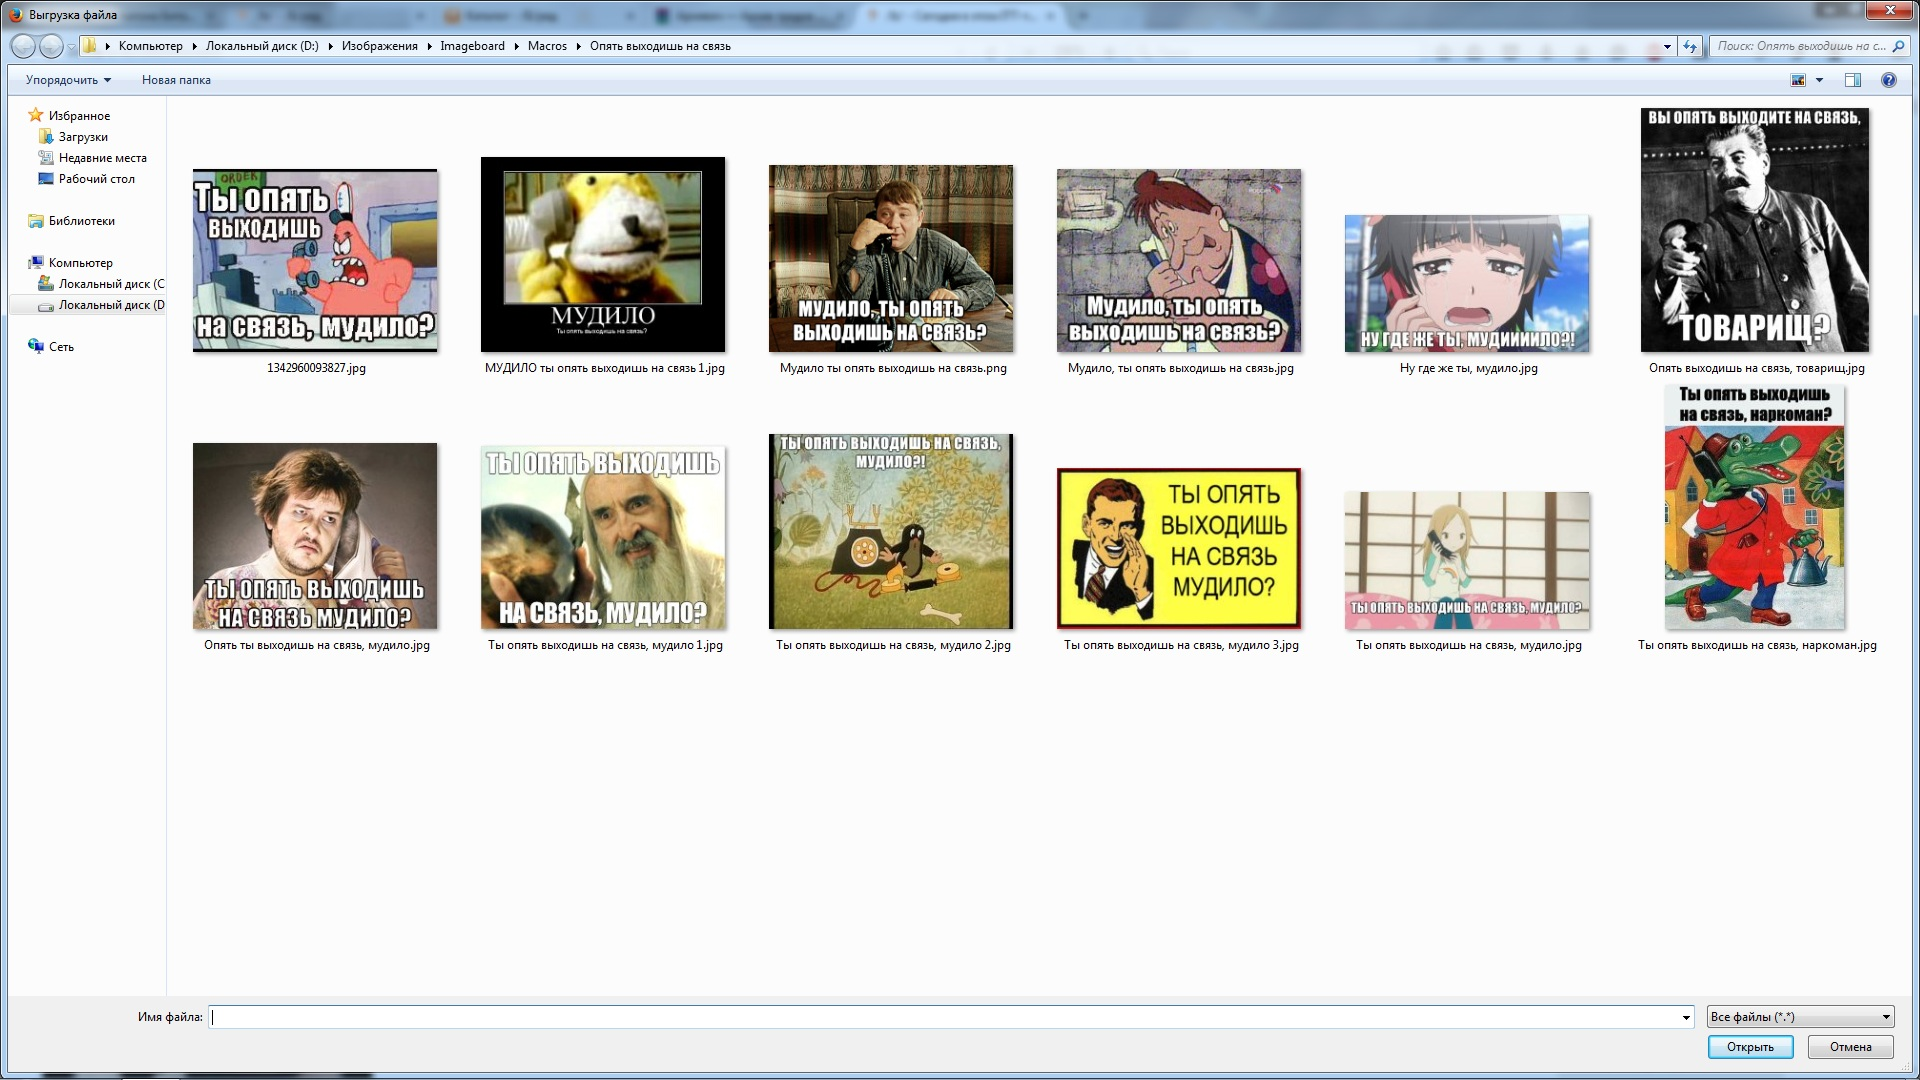Viewport: 1920px width, 1080px height.
Task: Expand arrow after Imageboard breadcrumb
Action: click(517, 46)
